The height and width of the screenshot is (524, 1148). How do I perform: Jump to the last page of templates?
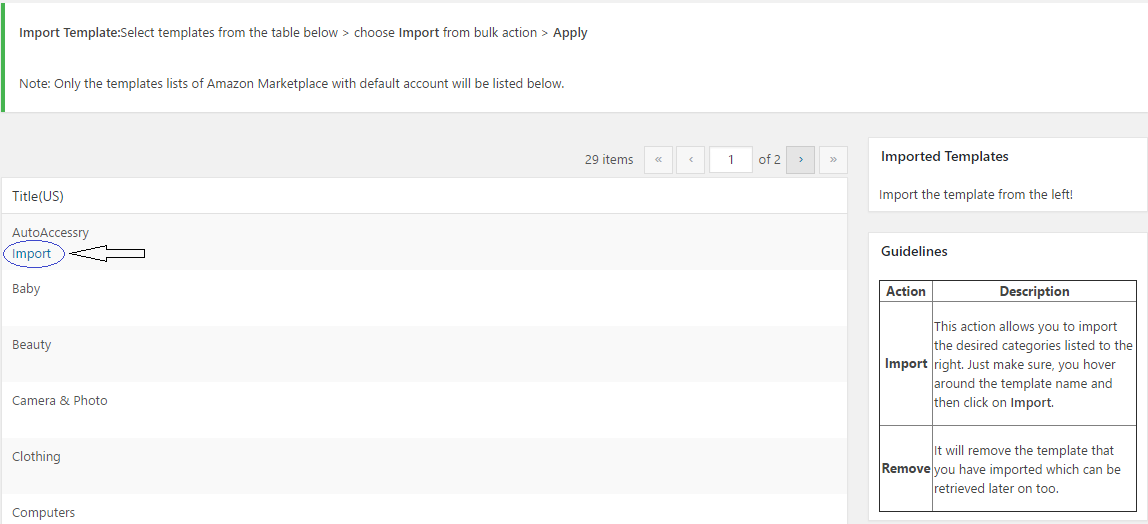(x=833, y=160)
